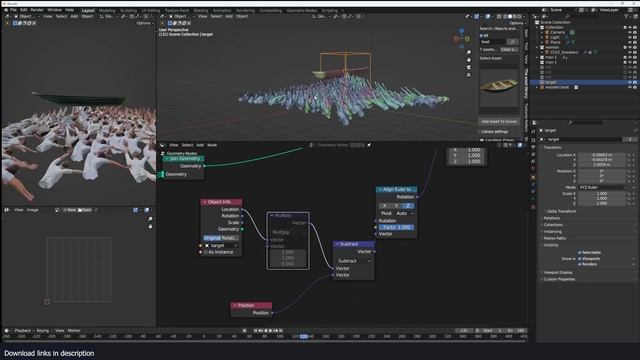Viewport: 640px width, 360px height.
Task: Switch to the Layout workspace tab
Action: pyautogui.click(x=88, y=11)
